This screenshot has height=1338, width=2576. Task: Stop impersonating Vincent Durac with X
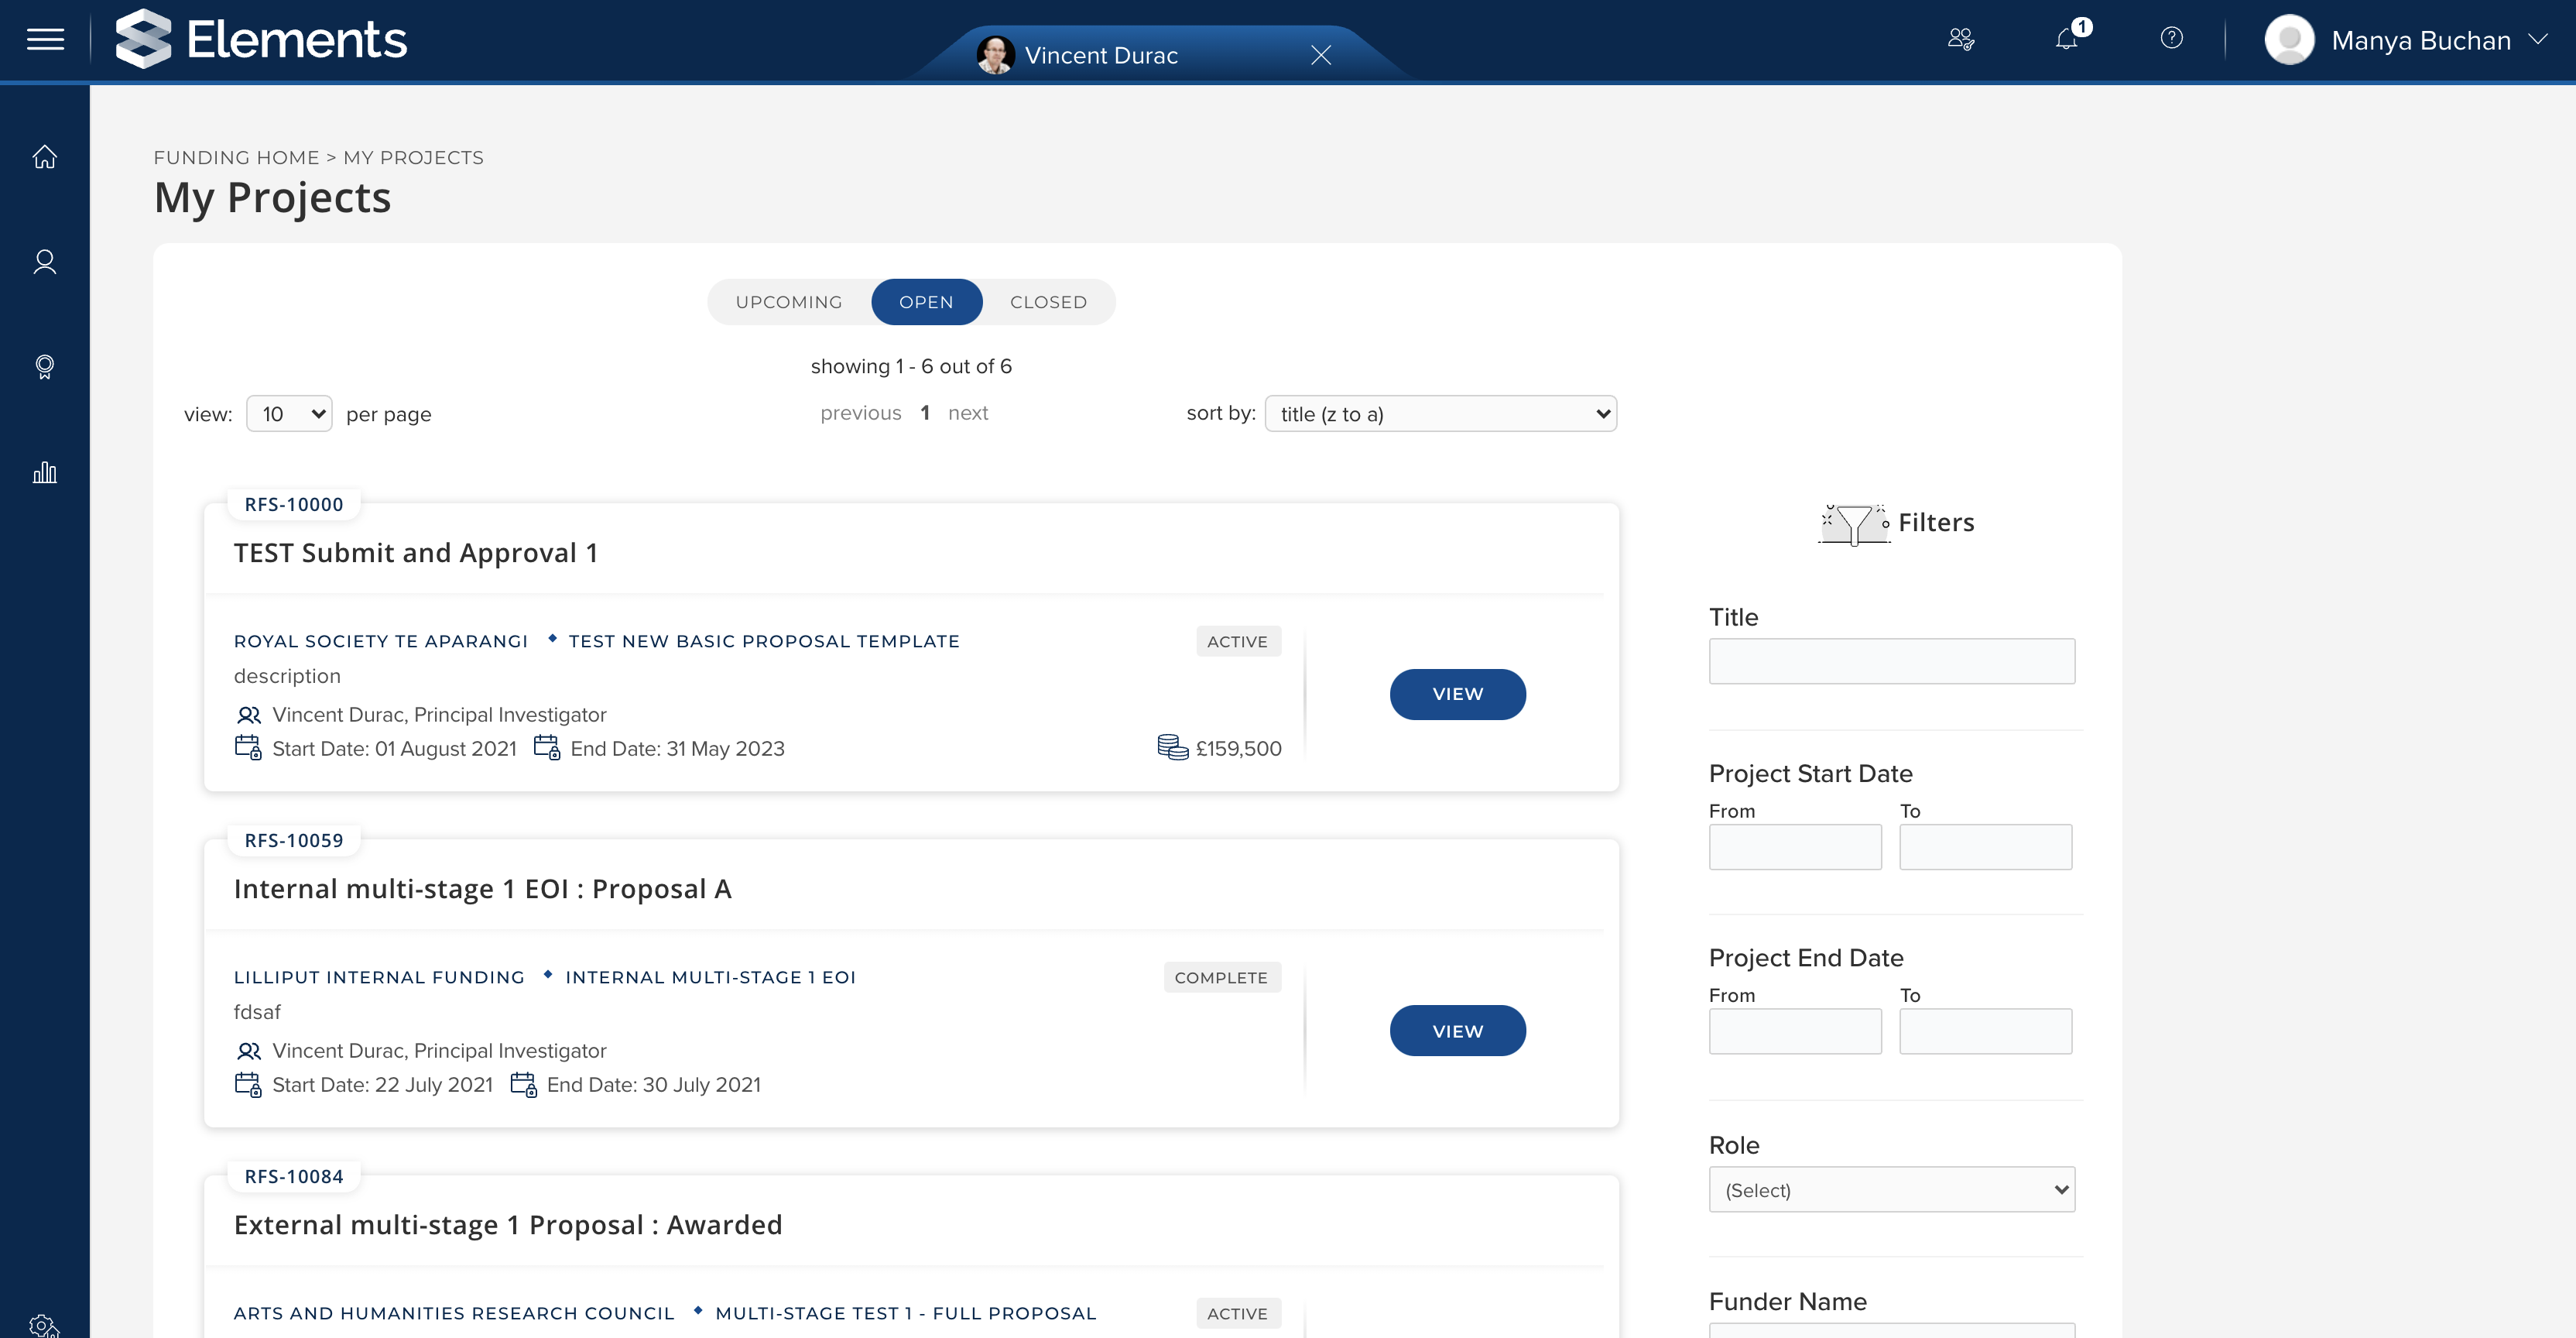coord(1321,55)
